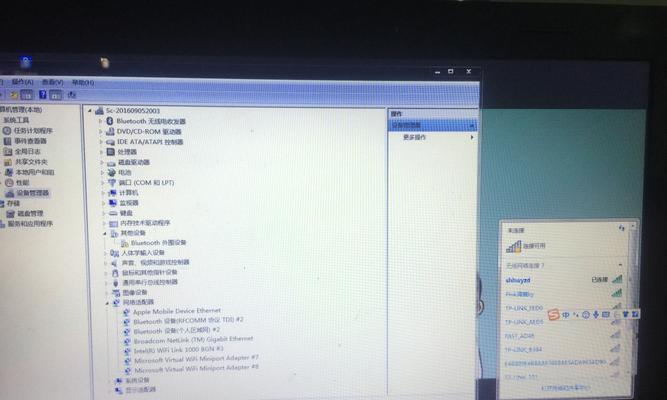667x400 pixels.
Task: Expand the DVD/CD-ROM 驱动器 node
Action: tap(101, 132)
